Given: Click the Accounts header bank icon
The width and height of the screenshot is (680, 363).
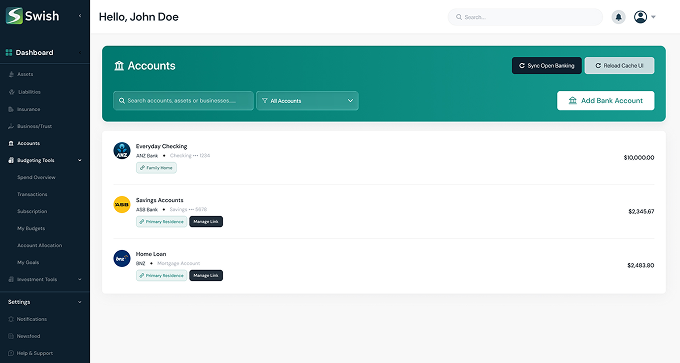Looking at the screenshot, I should [x=119, y=65].
